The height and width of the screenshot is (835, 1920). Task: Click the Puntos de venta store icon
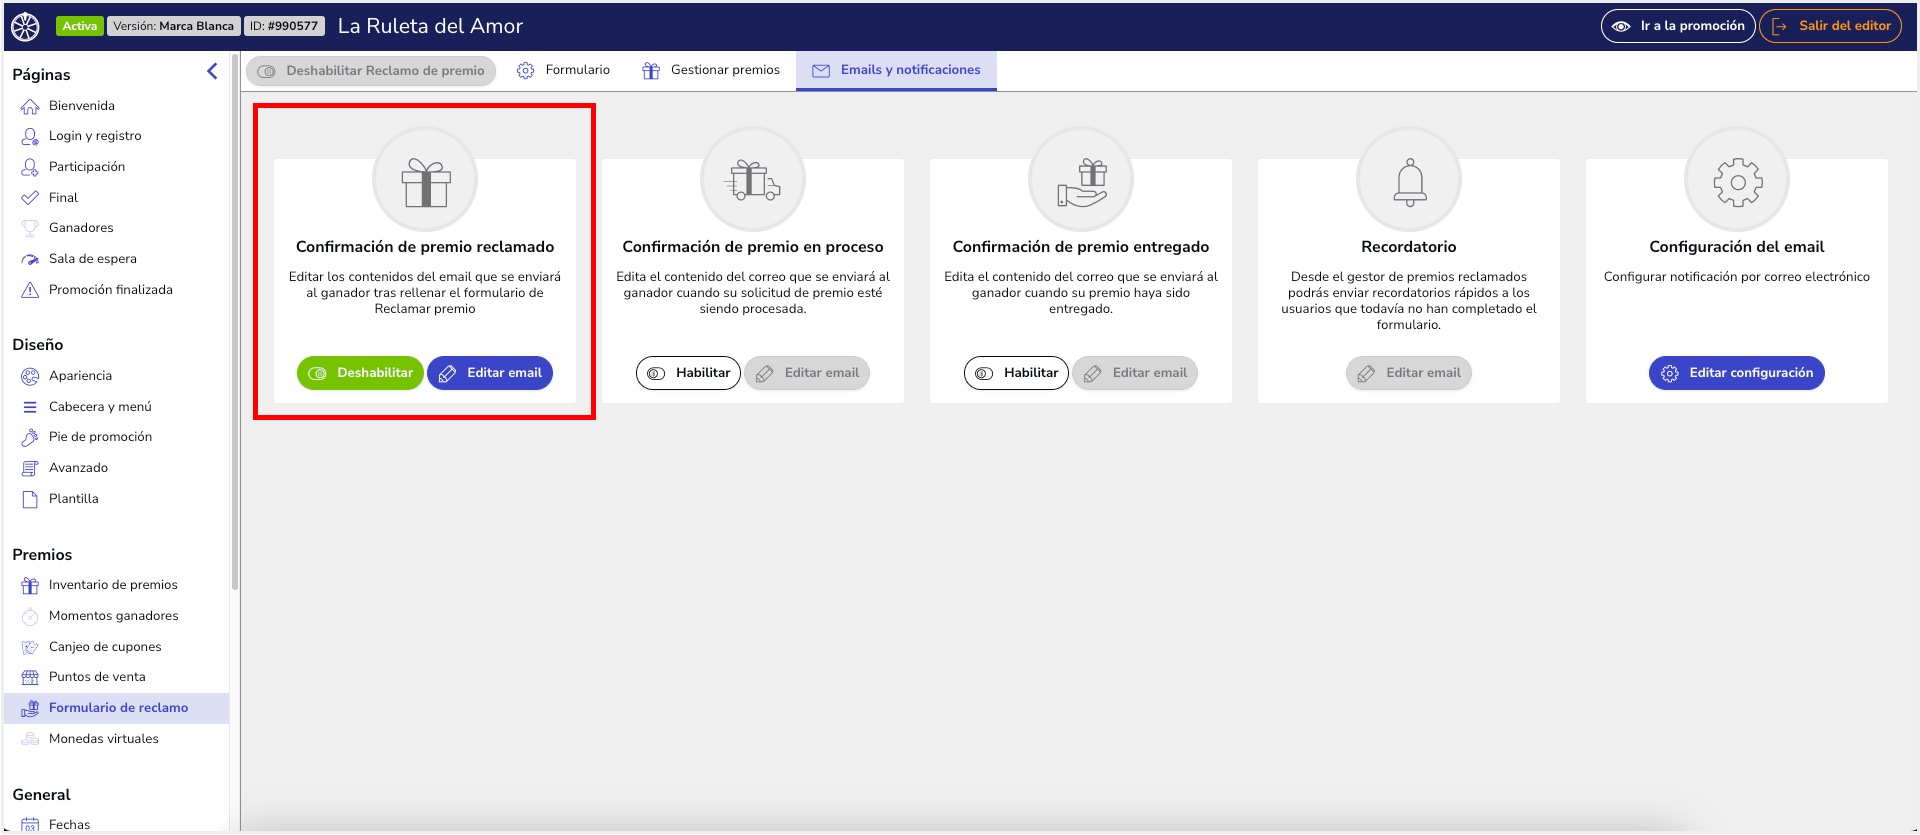(30, 677)
